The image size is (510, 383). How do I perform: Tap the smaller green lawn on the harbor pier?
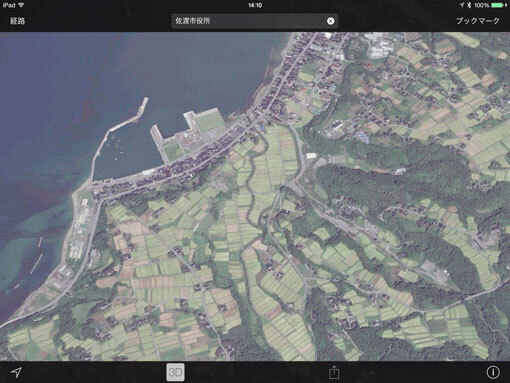(x=173, y=153)
